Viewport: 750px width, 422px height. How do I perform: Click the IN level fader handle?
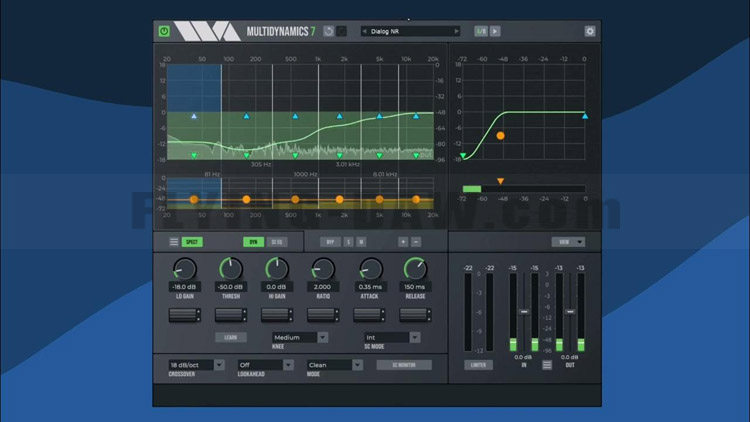tap(524, 311)
